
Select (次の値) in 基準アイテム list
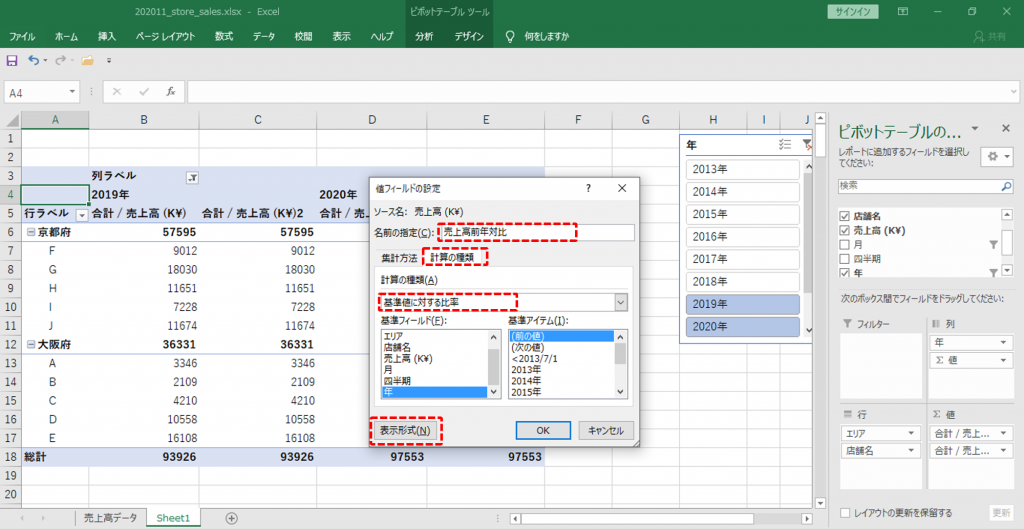tap(562, 347)
